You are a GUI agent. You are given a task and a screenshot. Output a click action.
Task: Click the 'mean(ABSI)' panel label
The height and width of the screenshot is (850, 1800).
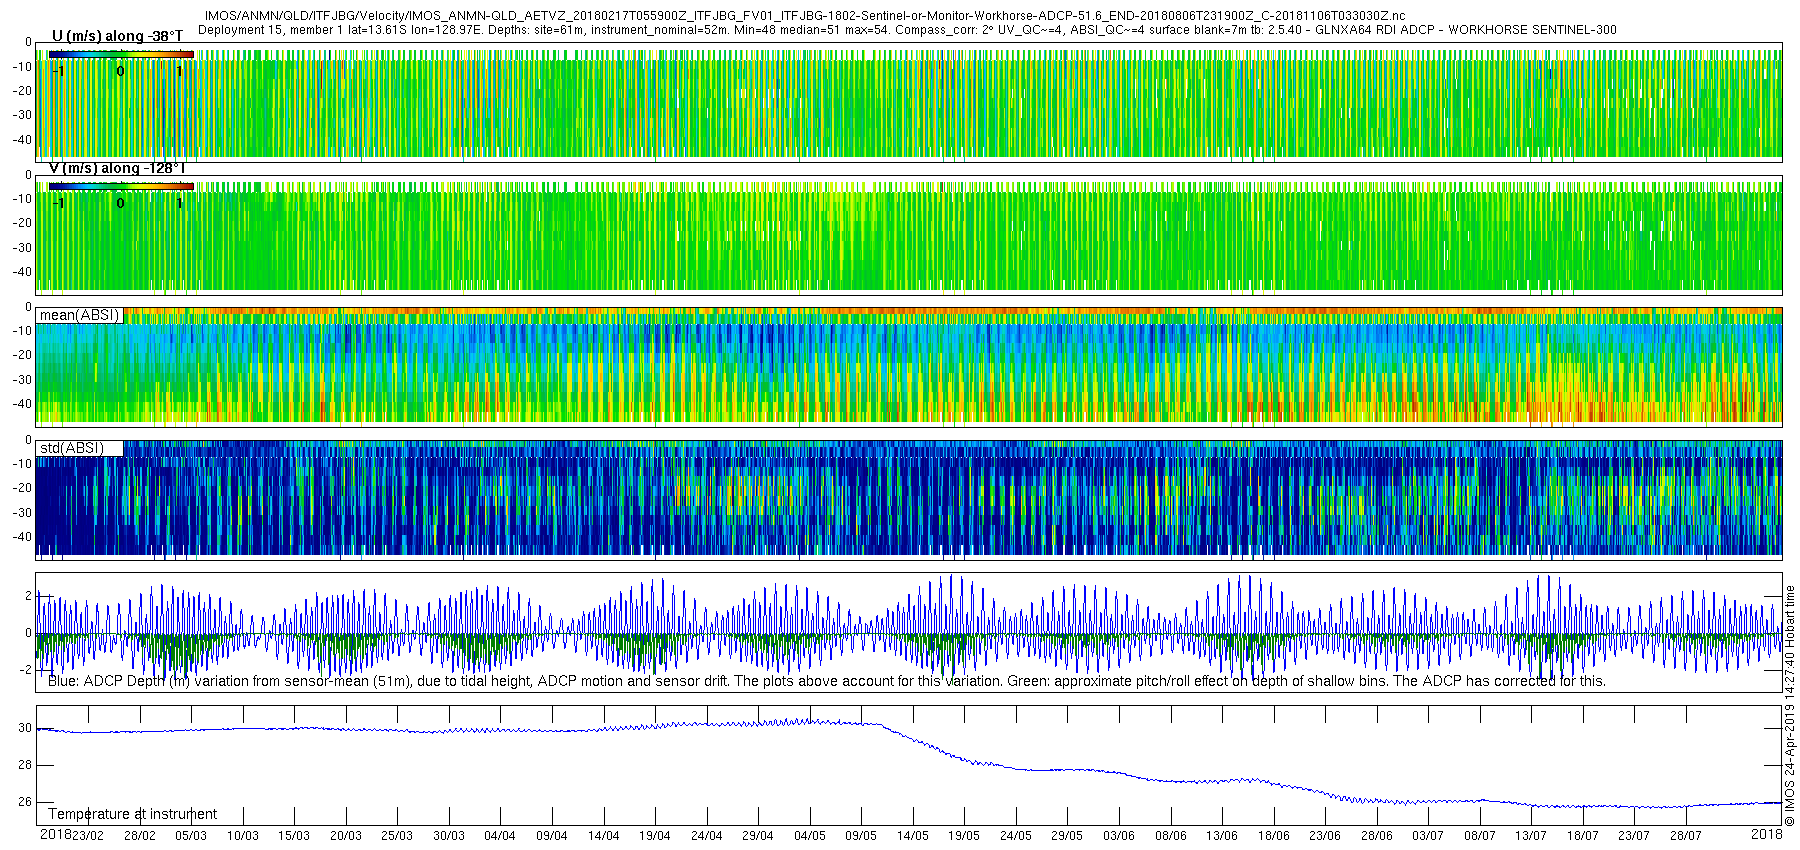(x=79, y=315)
